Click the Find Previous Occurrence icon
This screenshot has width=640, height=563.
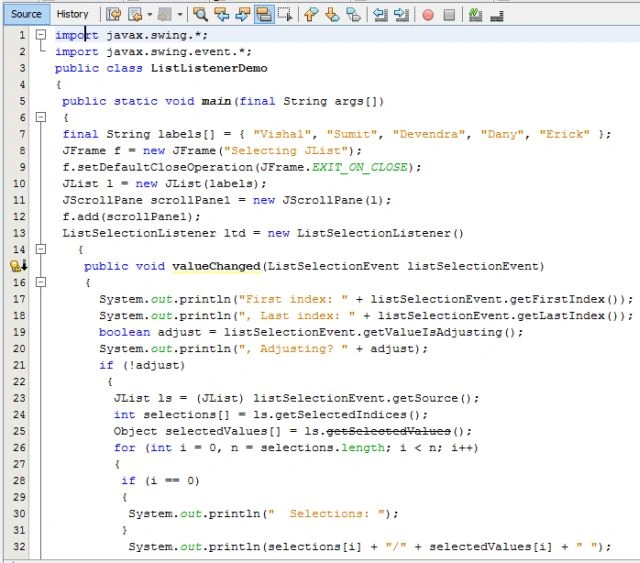(x=222, y=15)
